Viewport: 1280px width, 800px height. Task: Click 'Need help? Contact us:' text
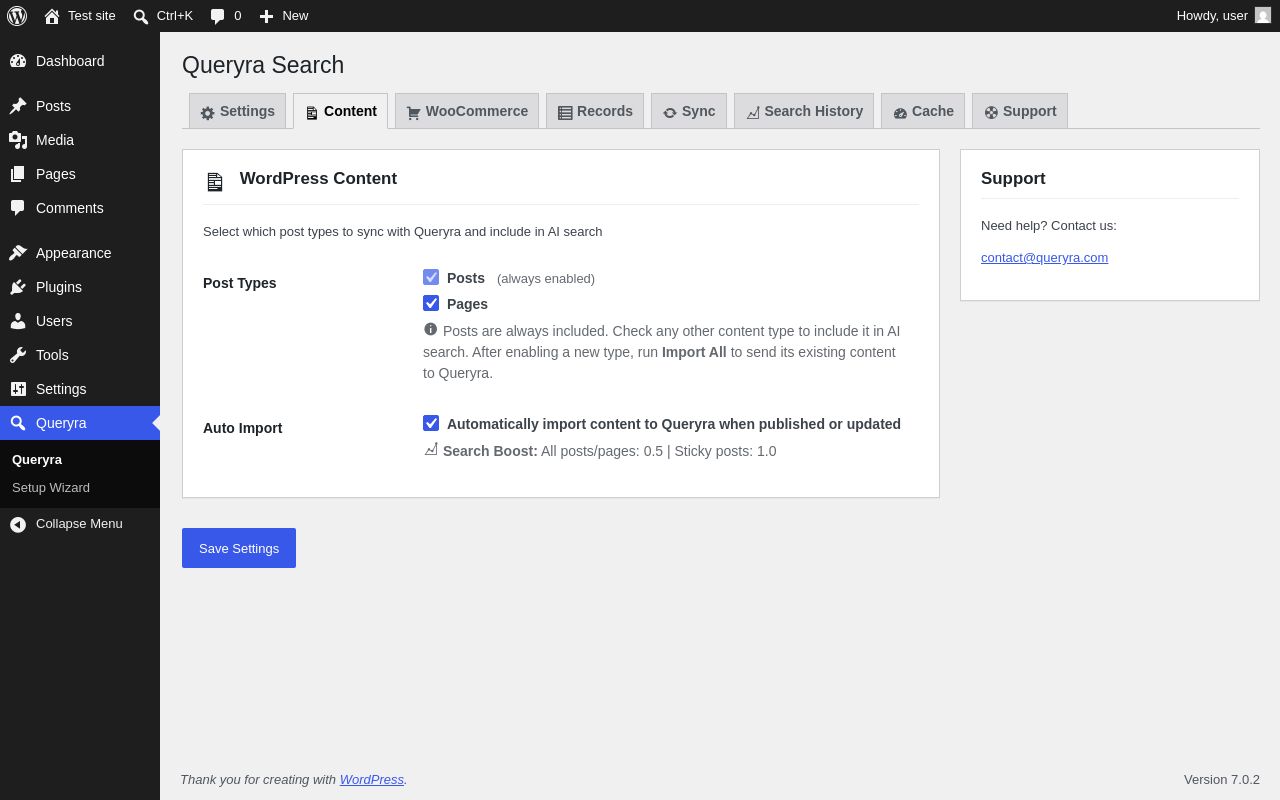(x=1049, y=226)
